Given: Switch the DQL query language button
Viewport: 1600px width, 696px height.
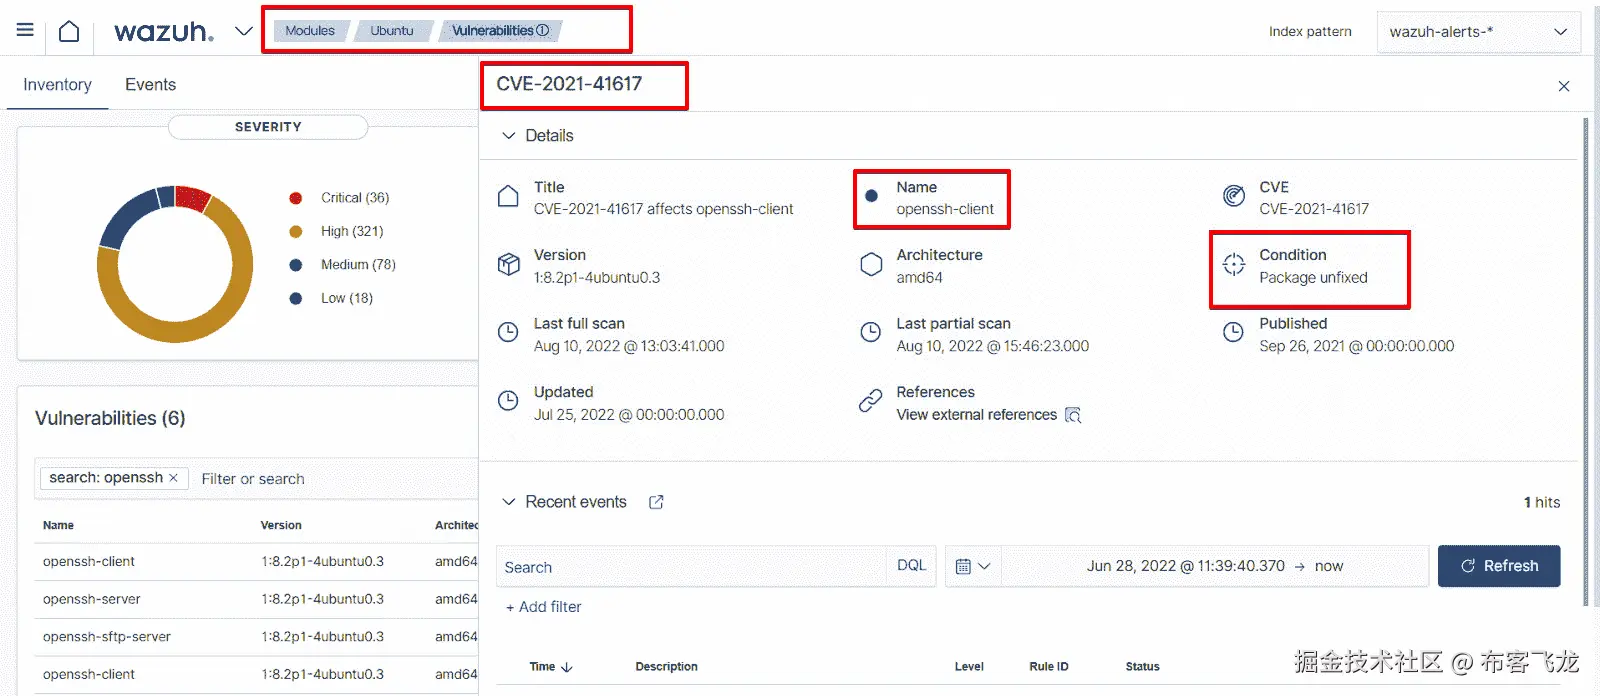Looking at the screenshot, I should click(x=911, y=565).
